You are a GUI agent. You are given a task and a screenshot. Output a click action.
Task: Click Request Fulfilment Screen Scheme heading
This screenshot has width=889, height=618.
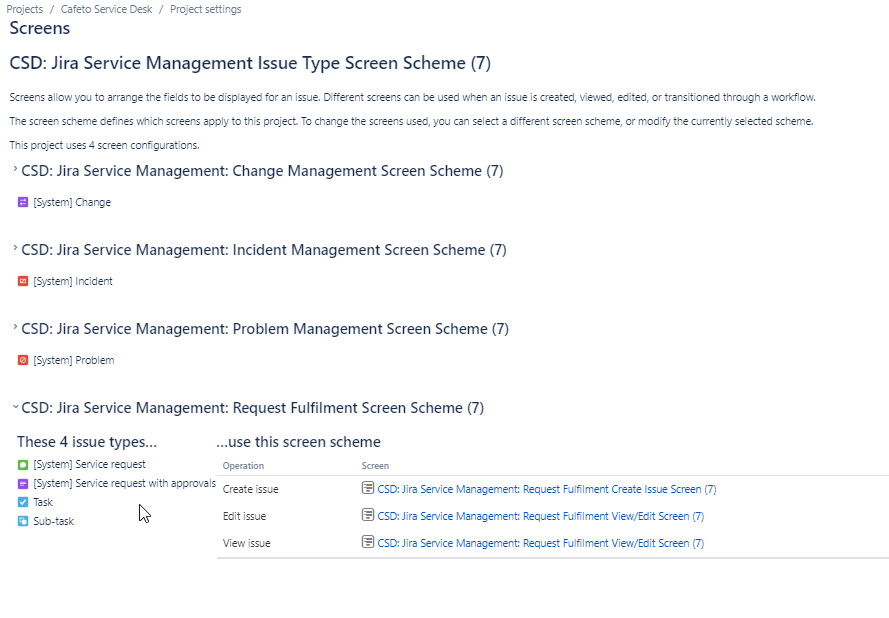coord(252,408)
